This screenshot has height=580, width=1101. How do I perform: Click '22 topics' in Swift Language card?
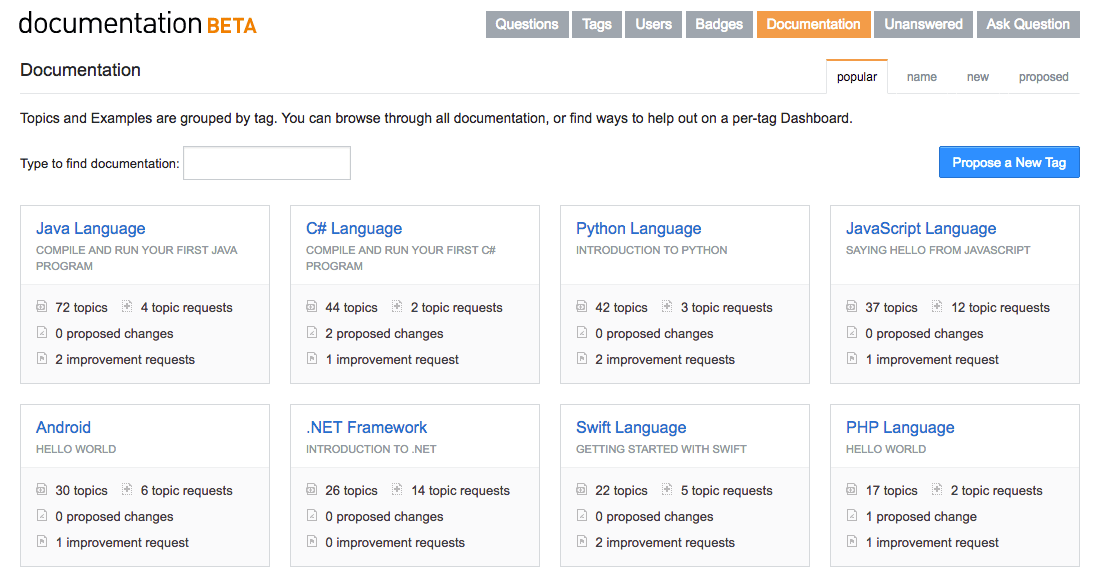pos(621,491)
